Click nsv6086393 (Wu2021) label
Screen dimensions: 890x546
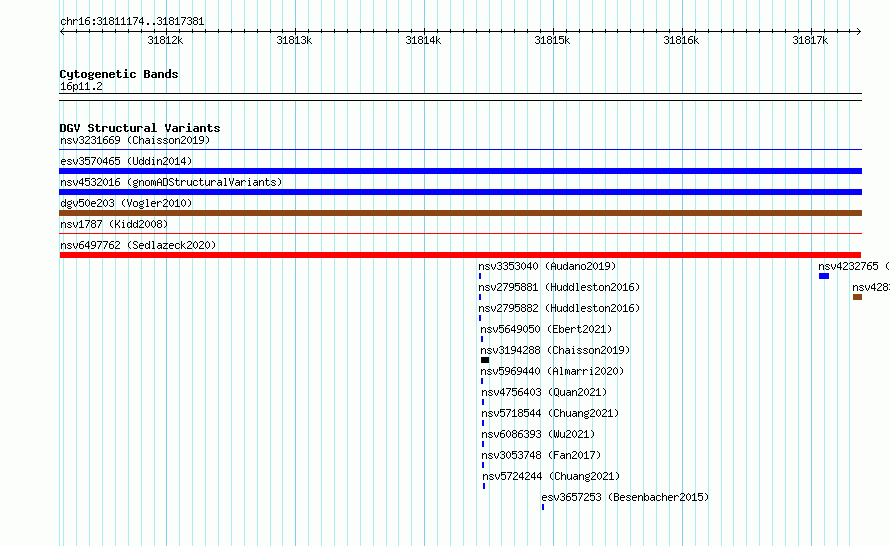[x=538, y=434]
